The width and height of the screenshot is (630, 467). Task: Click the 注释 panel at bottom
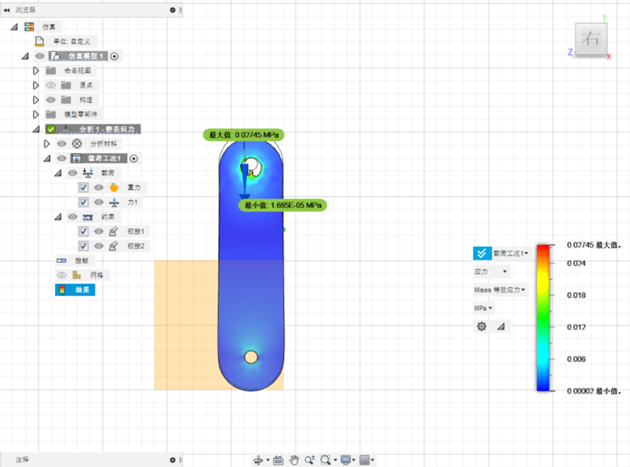click(21, 460)
